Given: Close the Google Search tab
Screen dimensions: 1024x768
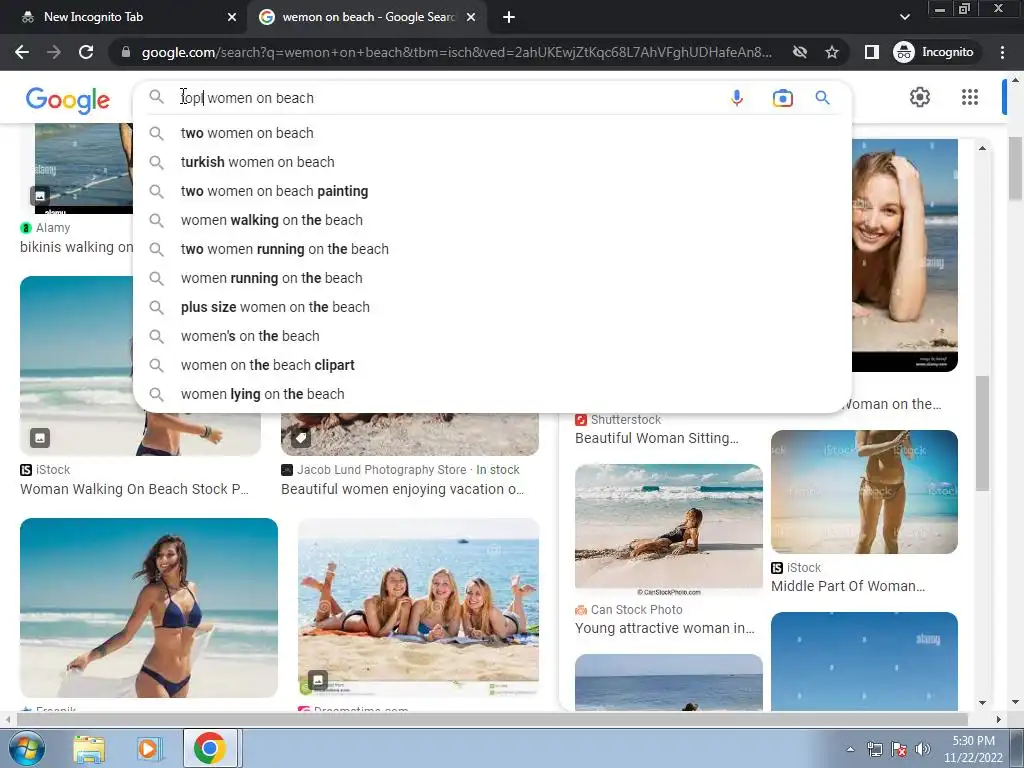Looking at the screenshot, I should point(471,18).
